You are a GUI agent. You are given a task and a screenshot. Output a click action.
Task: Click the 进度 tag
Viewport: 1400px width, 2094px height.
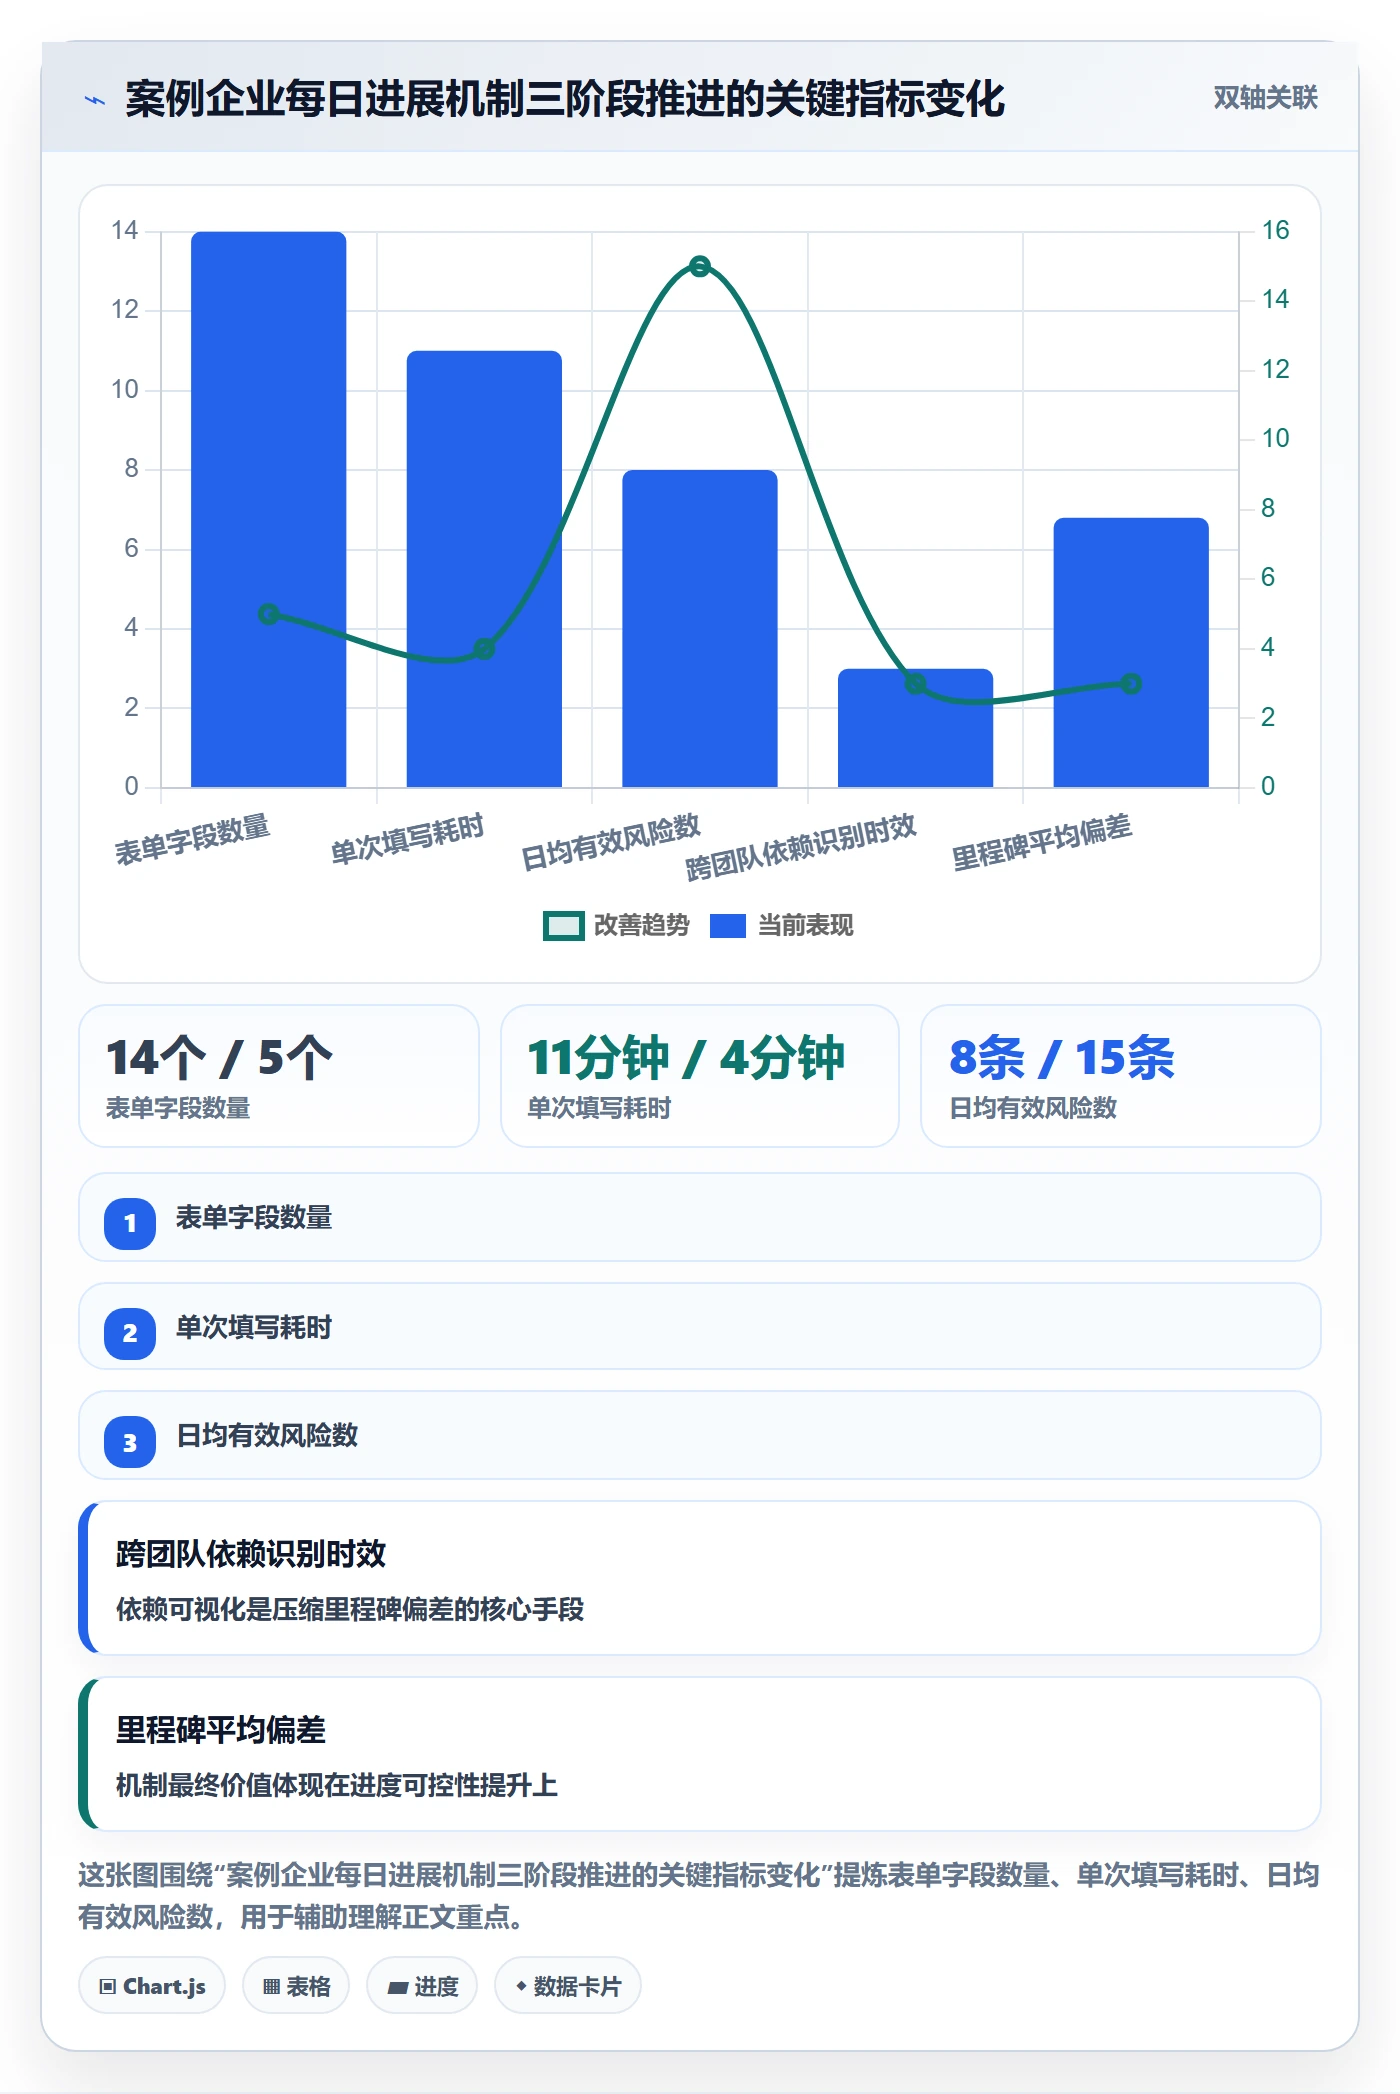pos(422,1986)
